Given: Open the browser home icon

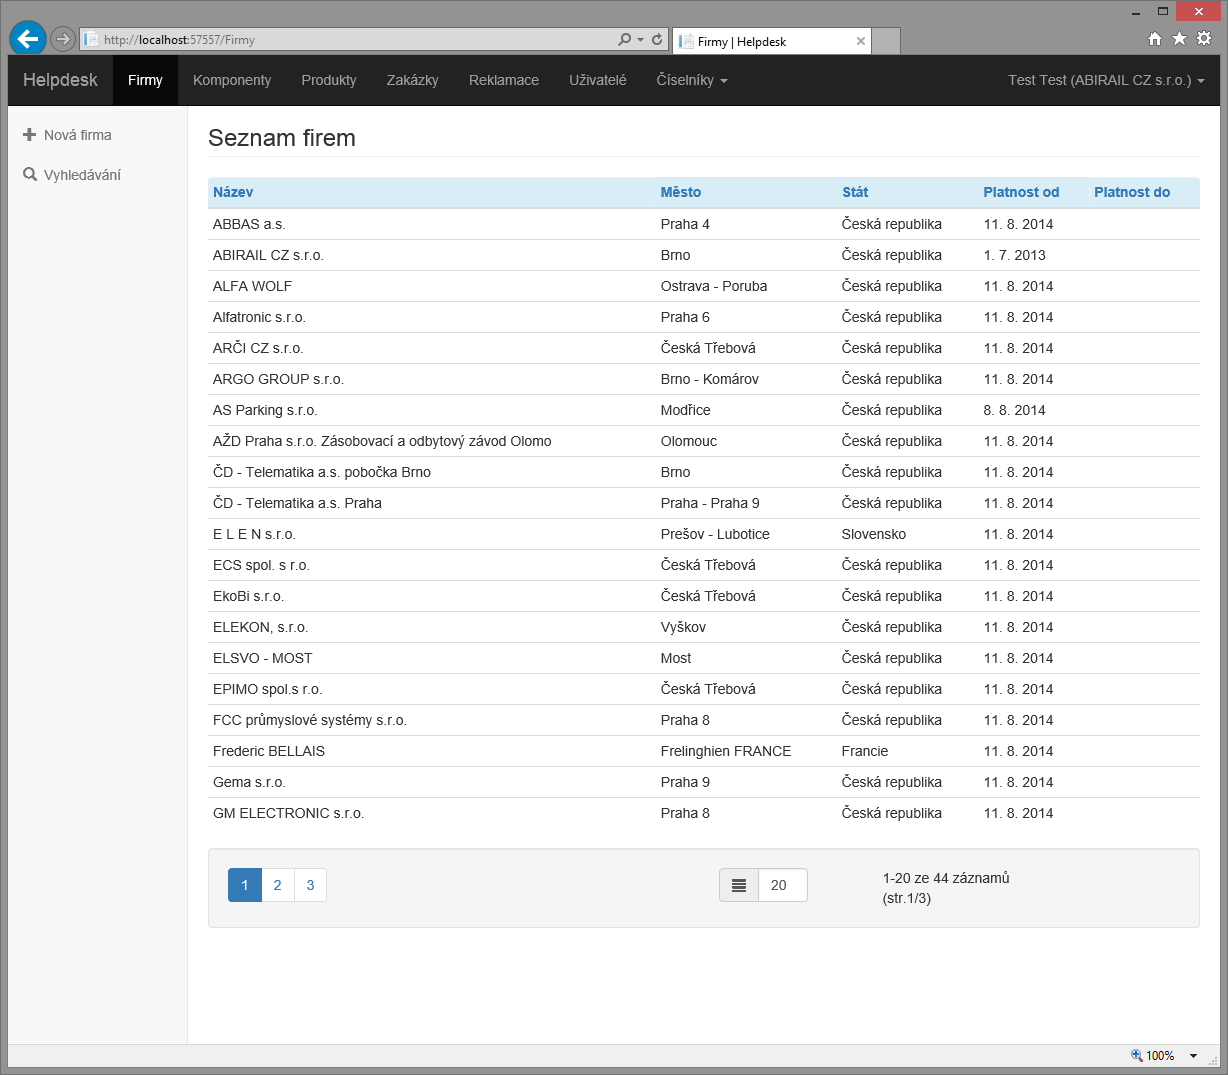Looking at the screenshot, I should click(1155, 39).
